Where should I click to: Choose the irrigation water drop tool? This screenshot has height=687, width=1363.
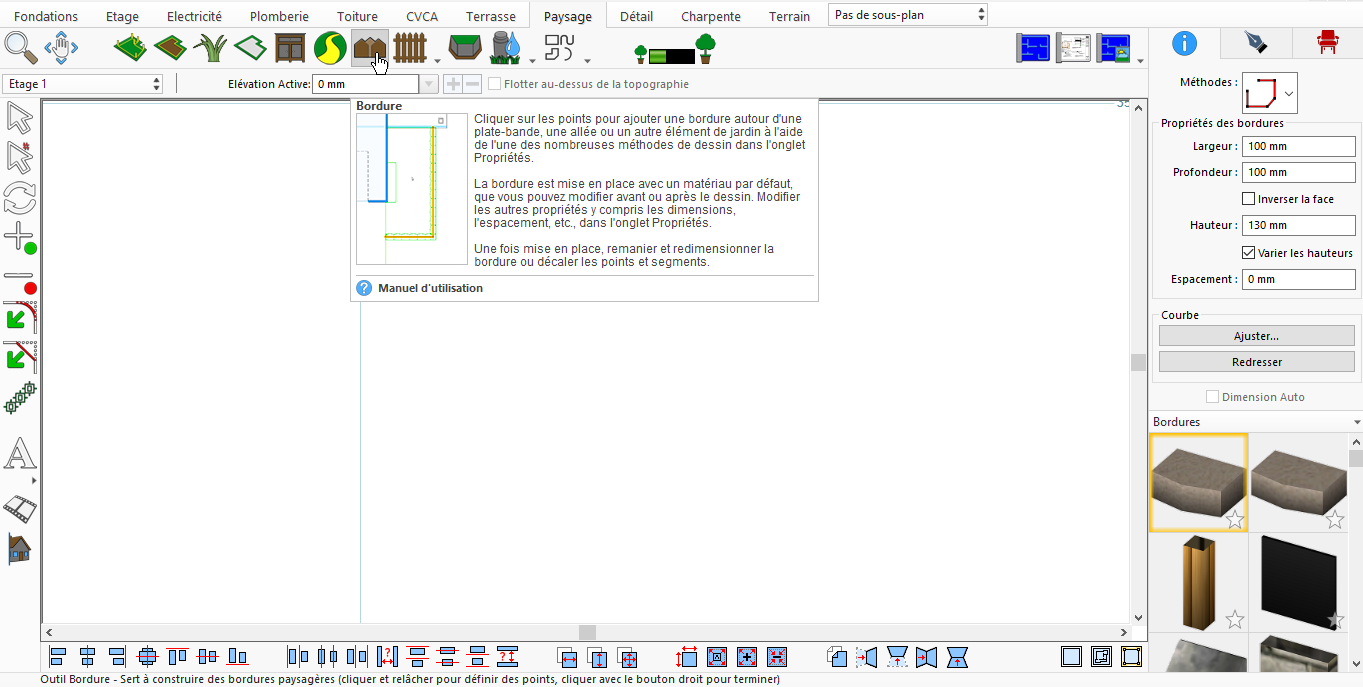click(508, 47)
